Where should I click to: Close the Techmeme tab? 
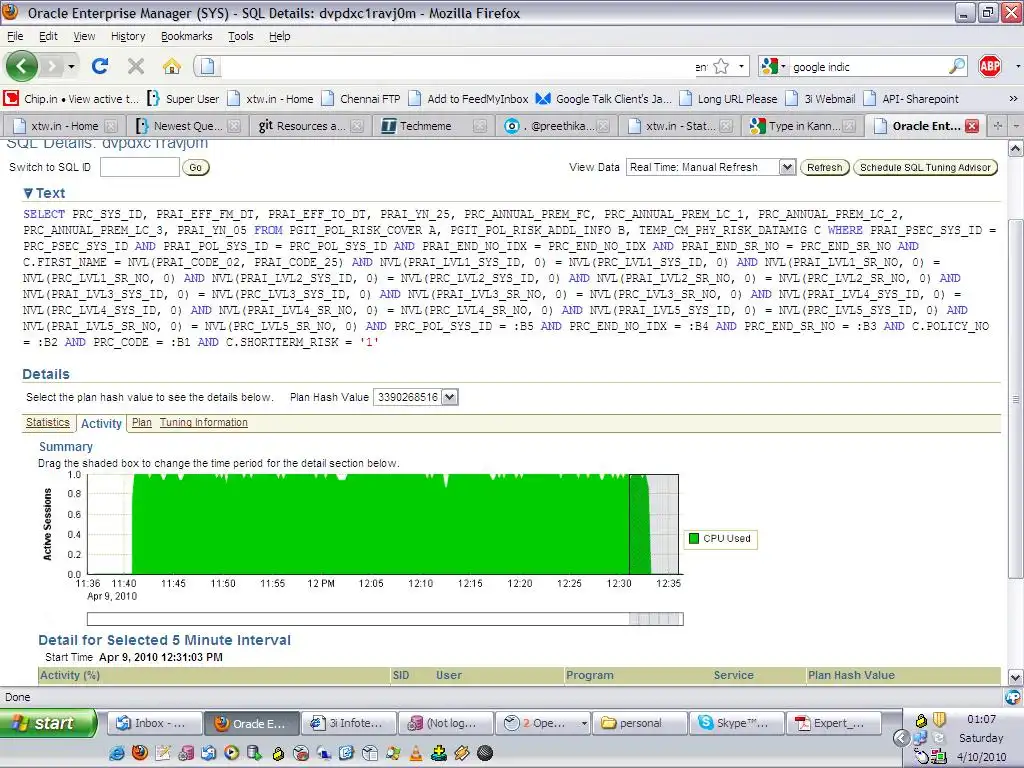click(480, 126)
